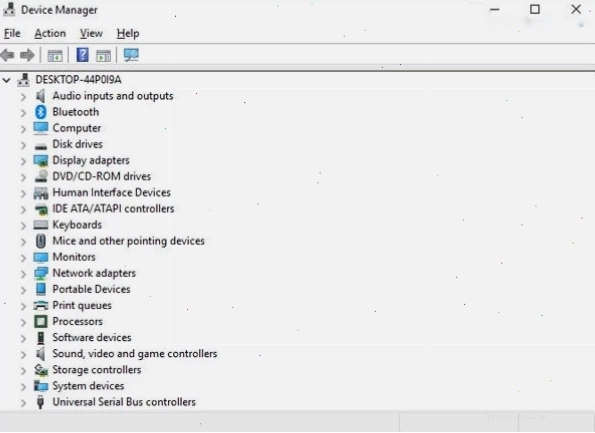Click the Display adapters category icon
The height and width of the screenshot is (433, 595).
[41, 161]
